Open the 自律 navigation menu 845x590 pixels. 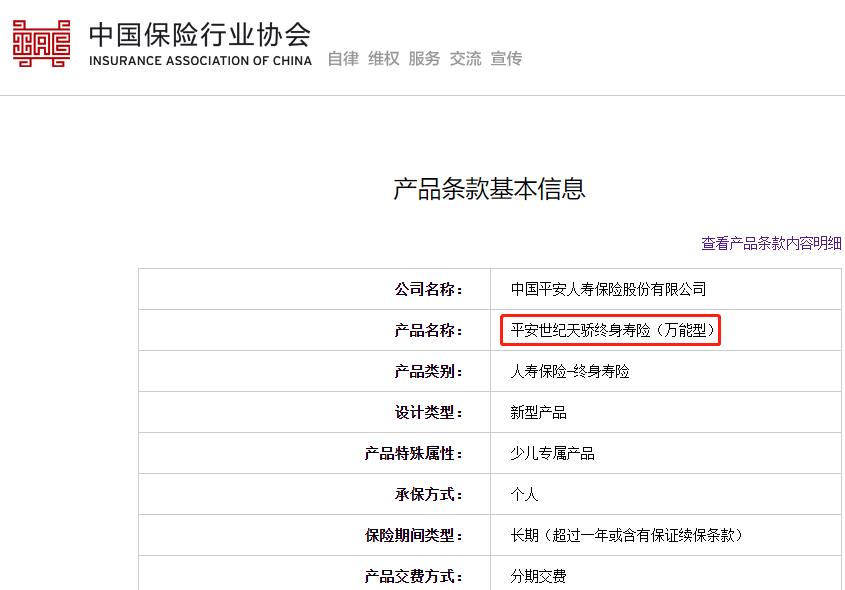pyautogui.click(x=342, y=58)
